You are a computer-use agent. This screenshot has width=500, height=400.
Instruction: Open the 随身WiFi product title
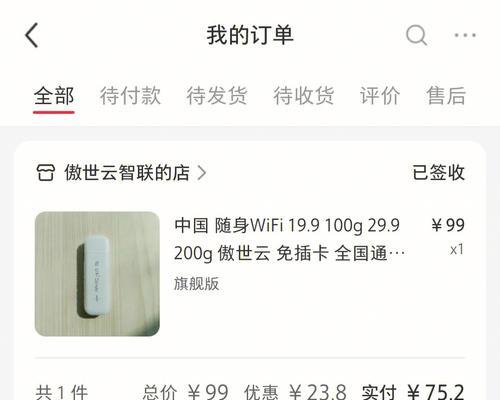pos(289,239)
